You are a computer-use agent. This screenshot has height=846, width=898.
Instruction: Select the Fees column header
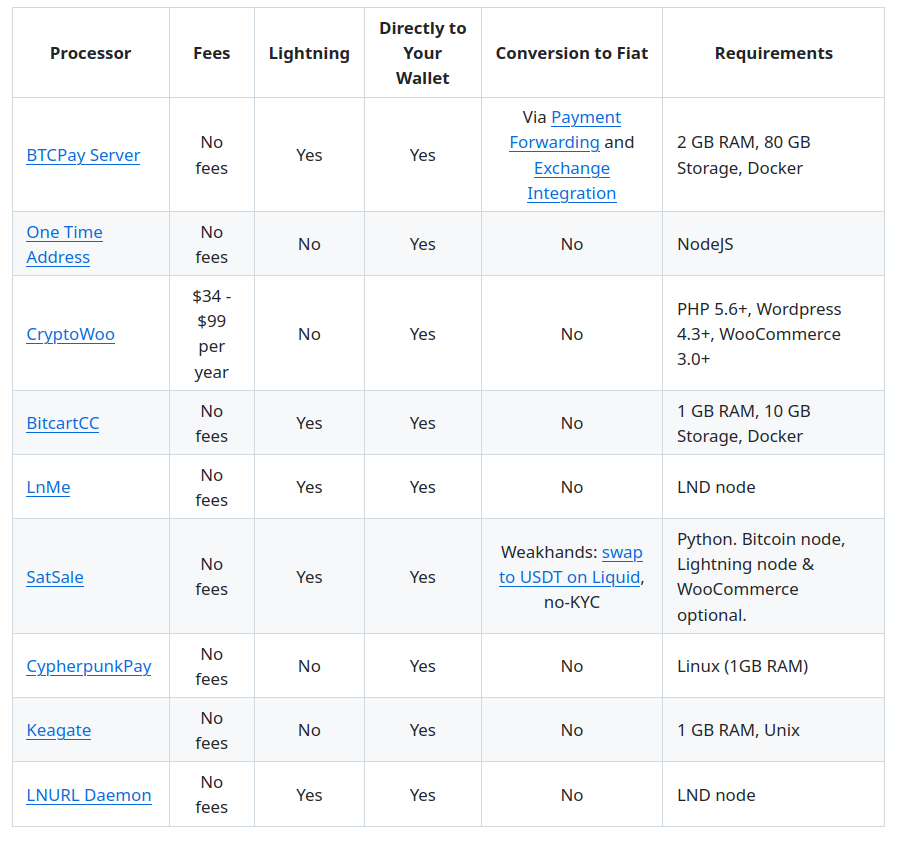point(211,53)
